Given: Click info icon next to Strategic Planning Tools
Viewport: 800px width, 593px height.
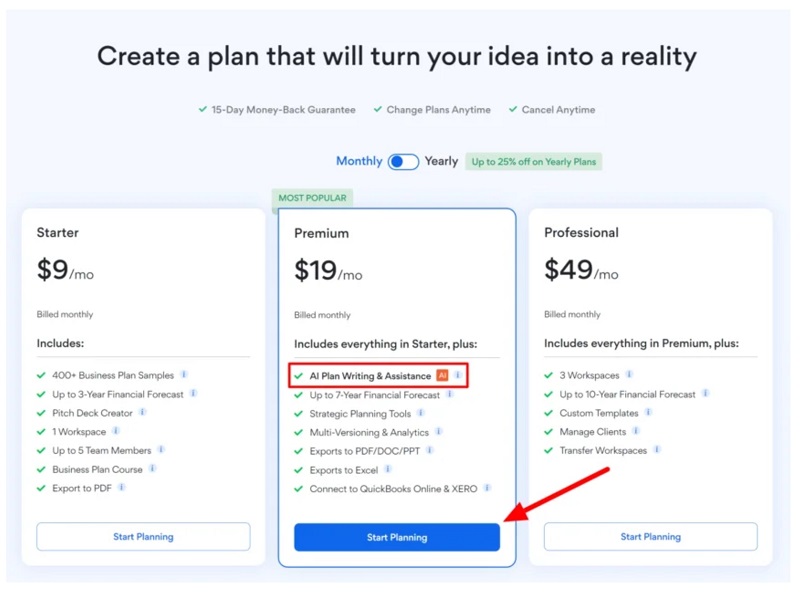Looking at the screenshot, I should tap(421, 413).
